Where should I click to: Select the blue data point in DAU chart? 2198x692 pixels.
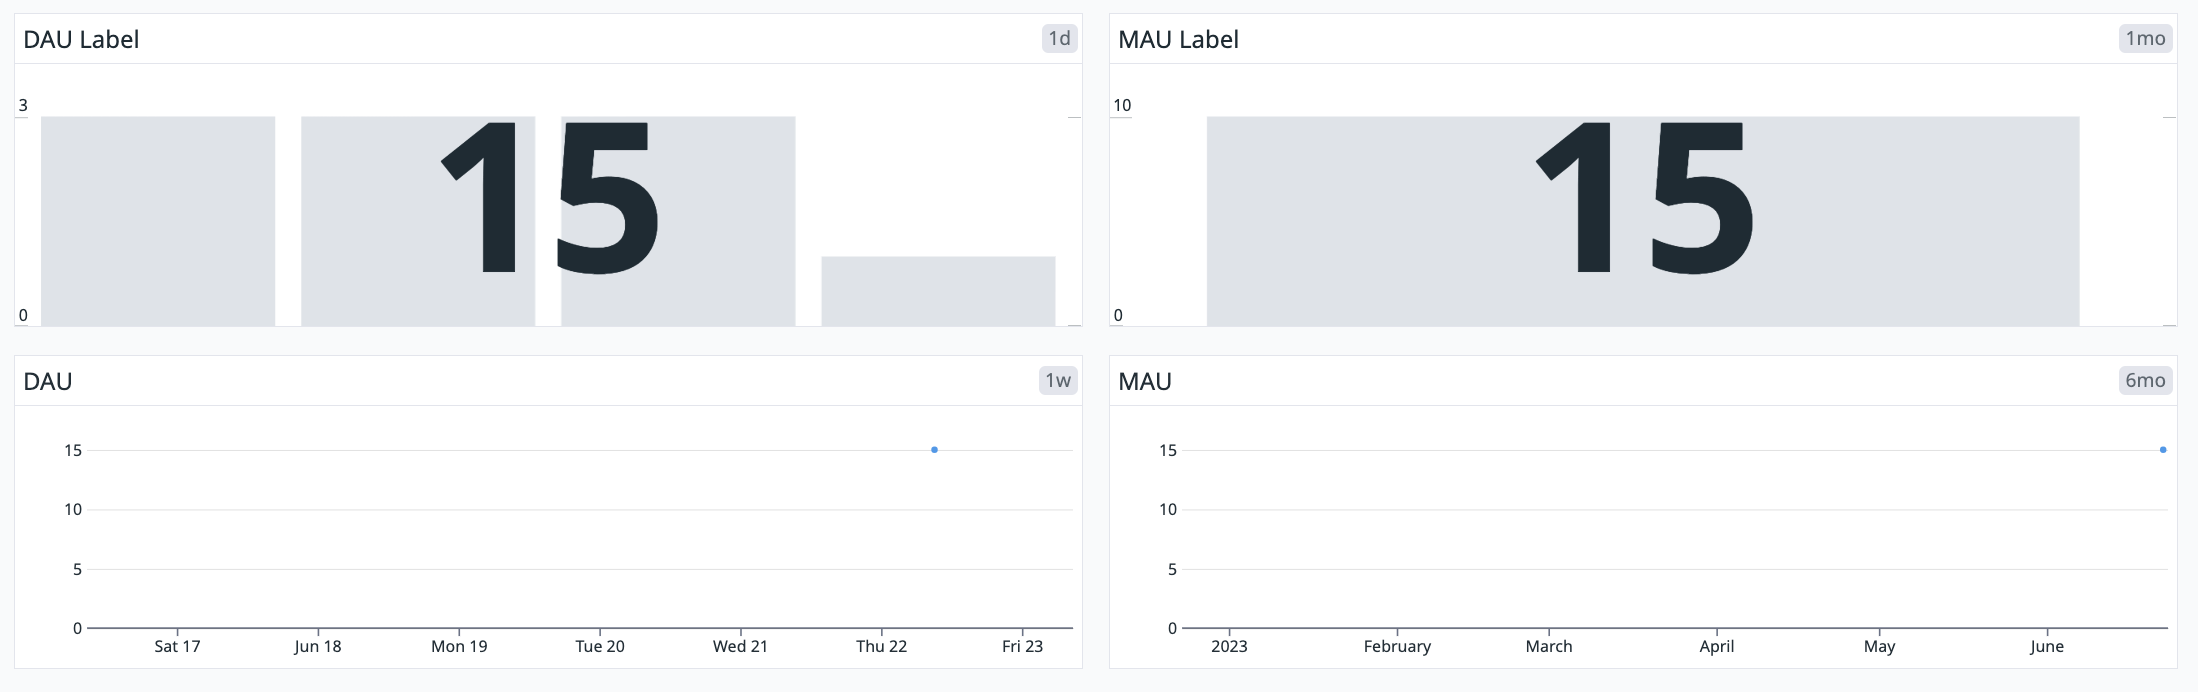click(x=934, y=450)
